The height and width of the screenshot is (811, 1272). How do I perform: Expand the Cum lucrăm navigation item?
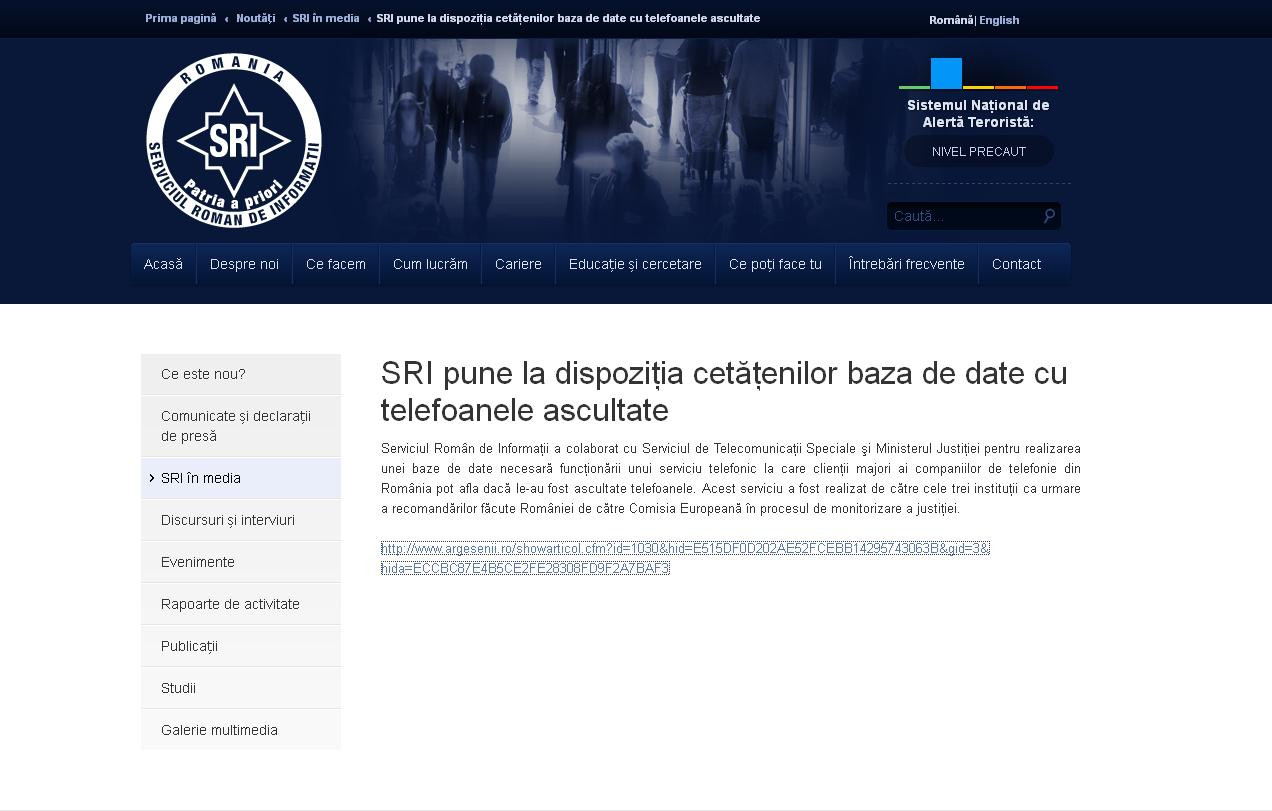point(430,263)
